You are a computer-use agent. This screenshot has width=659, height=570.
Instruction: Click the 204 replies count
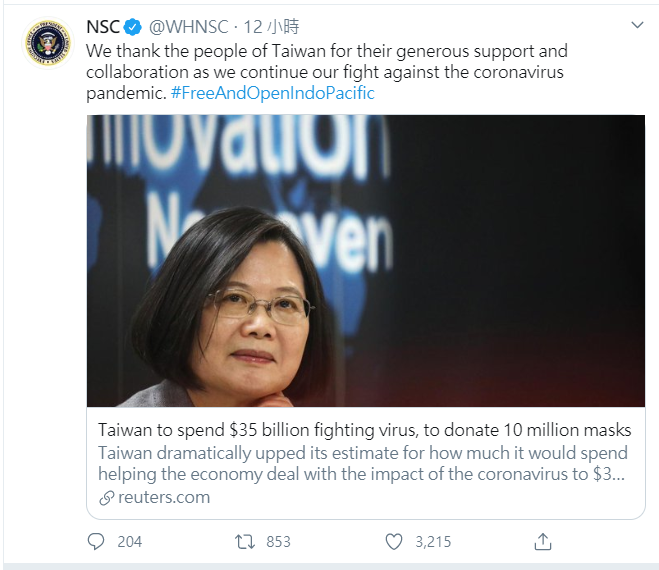[129, 541]
